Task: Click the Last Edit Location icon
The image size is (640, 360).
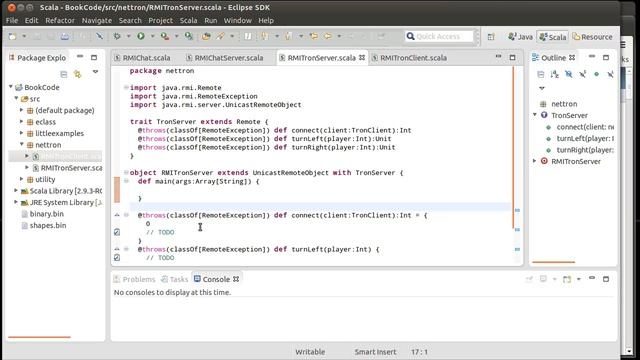Action: click(x=313, y=37)
